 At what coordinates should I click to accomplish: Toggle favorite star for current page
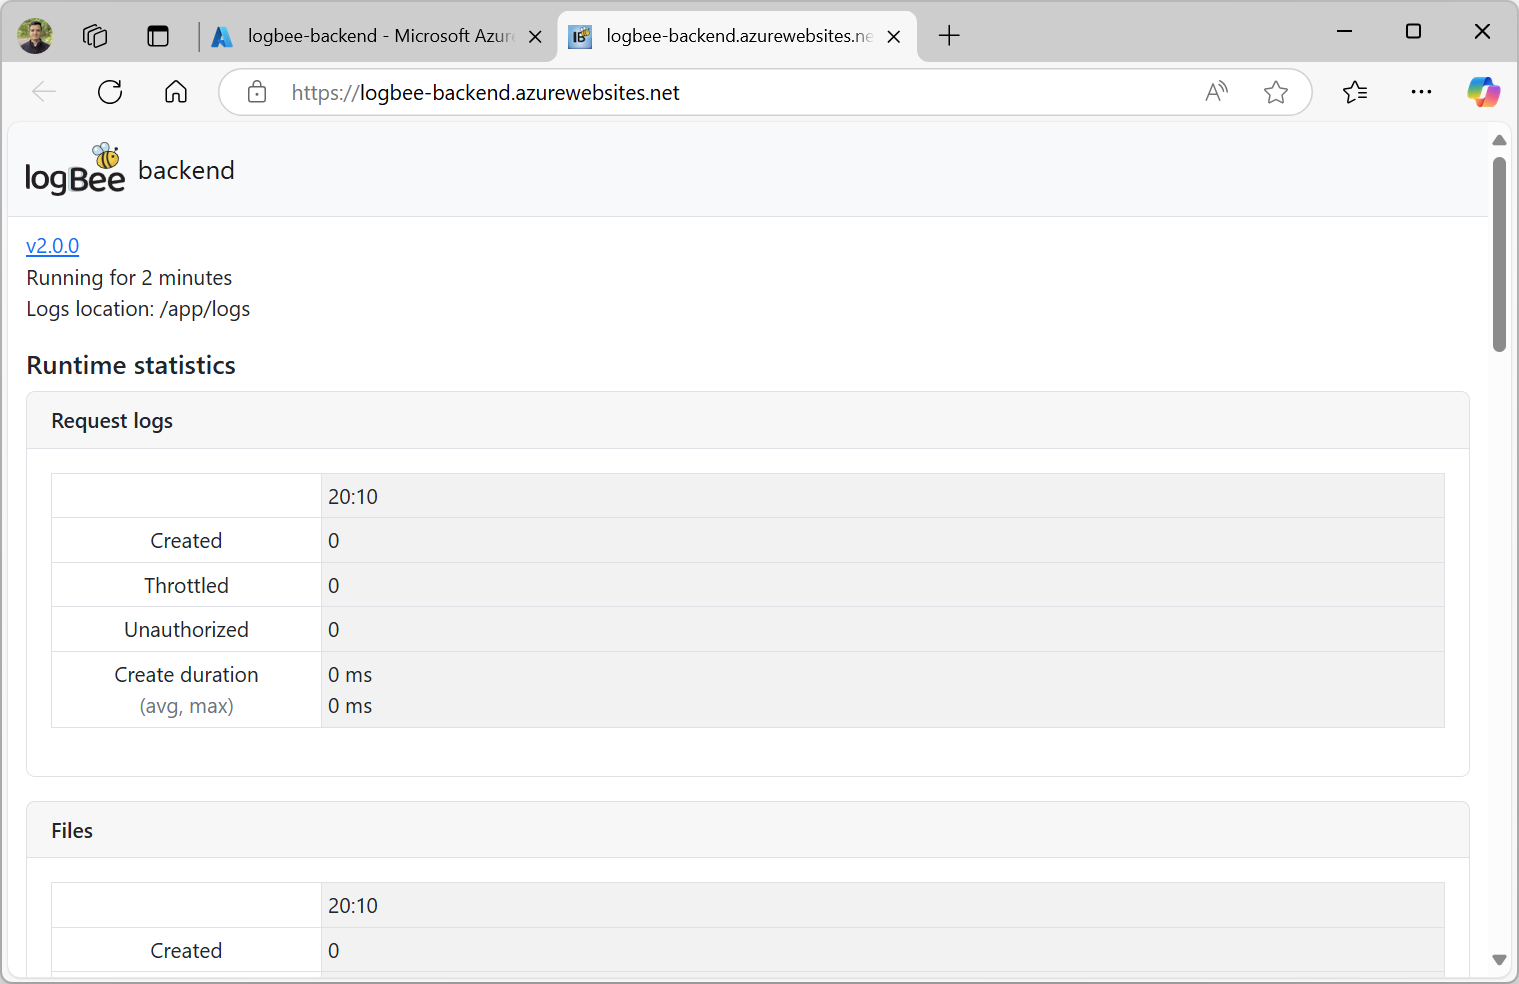1276,92
